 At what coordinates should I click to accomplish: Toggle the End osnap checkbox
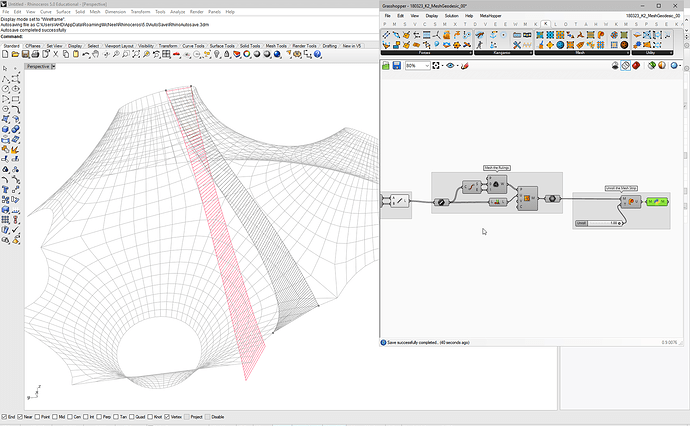5,417
